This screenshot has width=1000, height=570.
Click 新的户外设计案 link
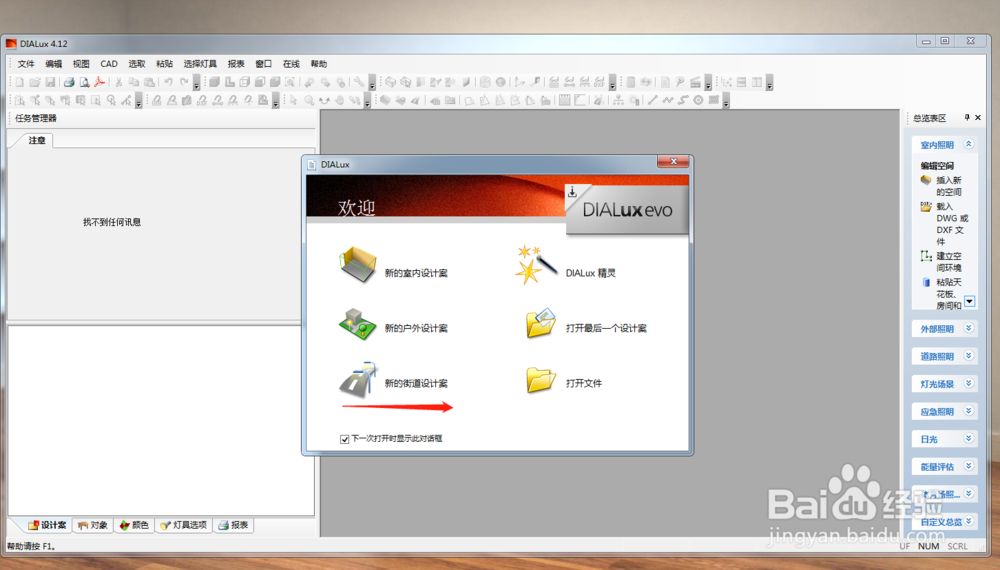[x=416, y=328]
